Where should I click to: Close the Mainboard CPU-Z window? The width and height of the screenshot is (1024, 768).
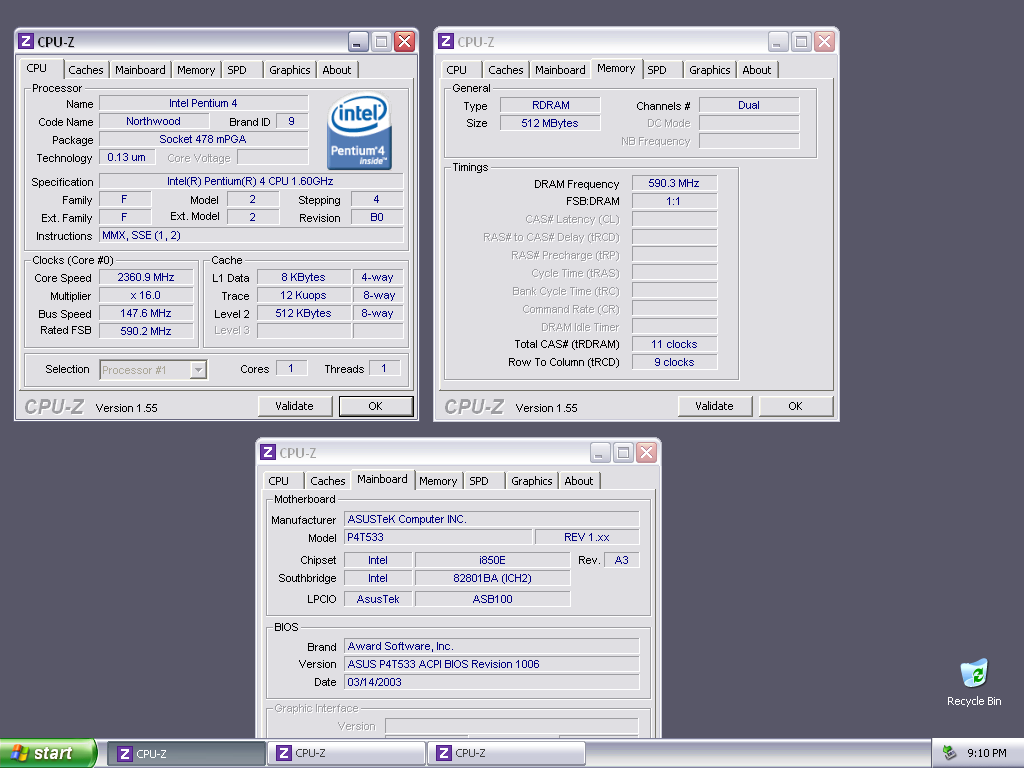[x=647, y=453]
